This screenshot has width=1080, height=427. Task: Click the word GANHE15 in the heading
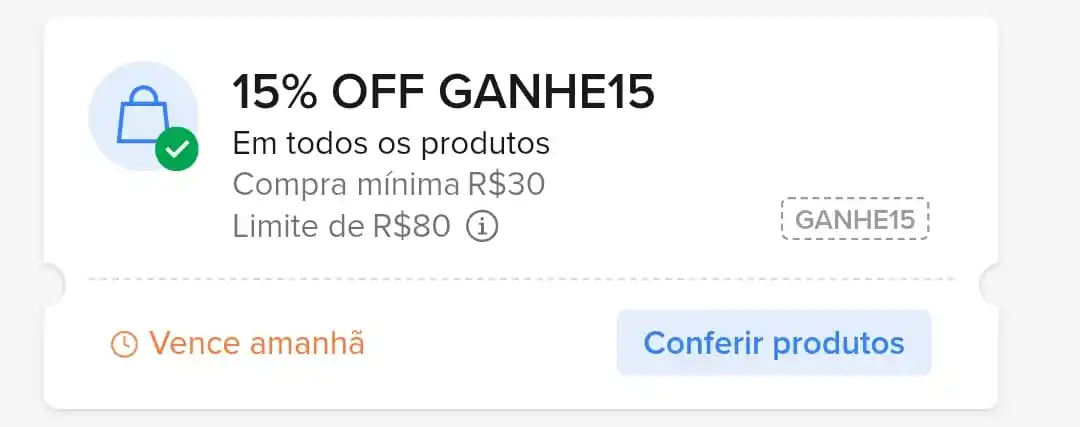click(546, 93)
